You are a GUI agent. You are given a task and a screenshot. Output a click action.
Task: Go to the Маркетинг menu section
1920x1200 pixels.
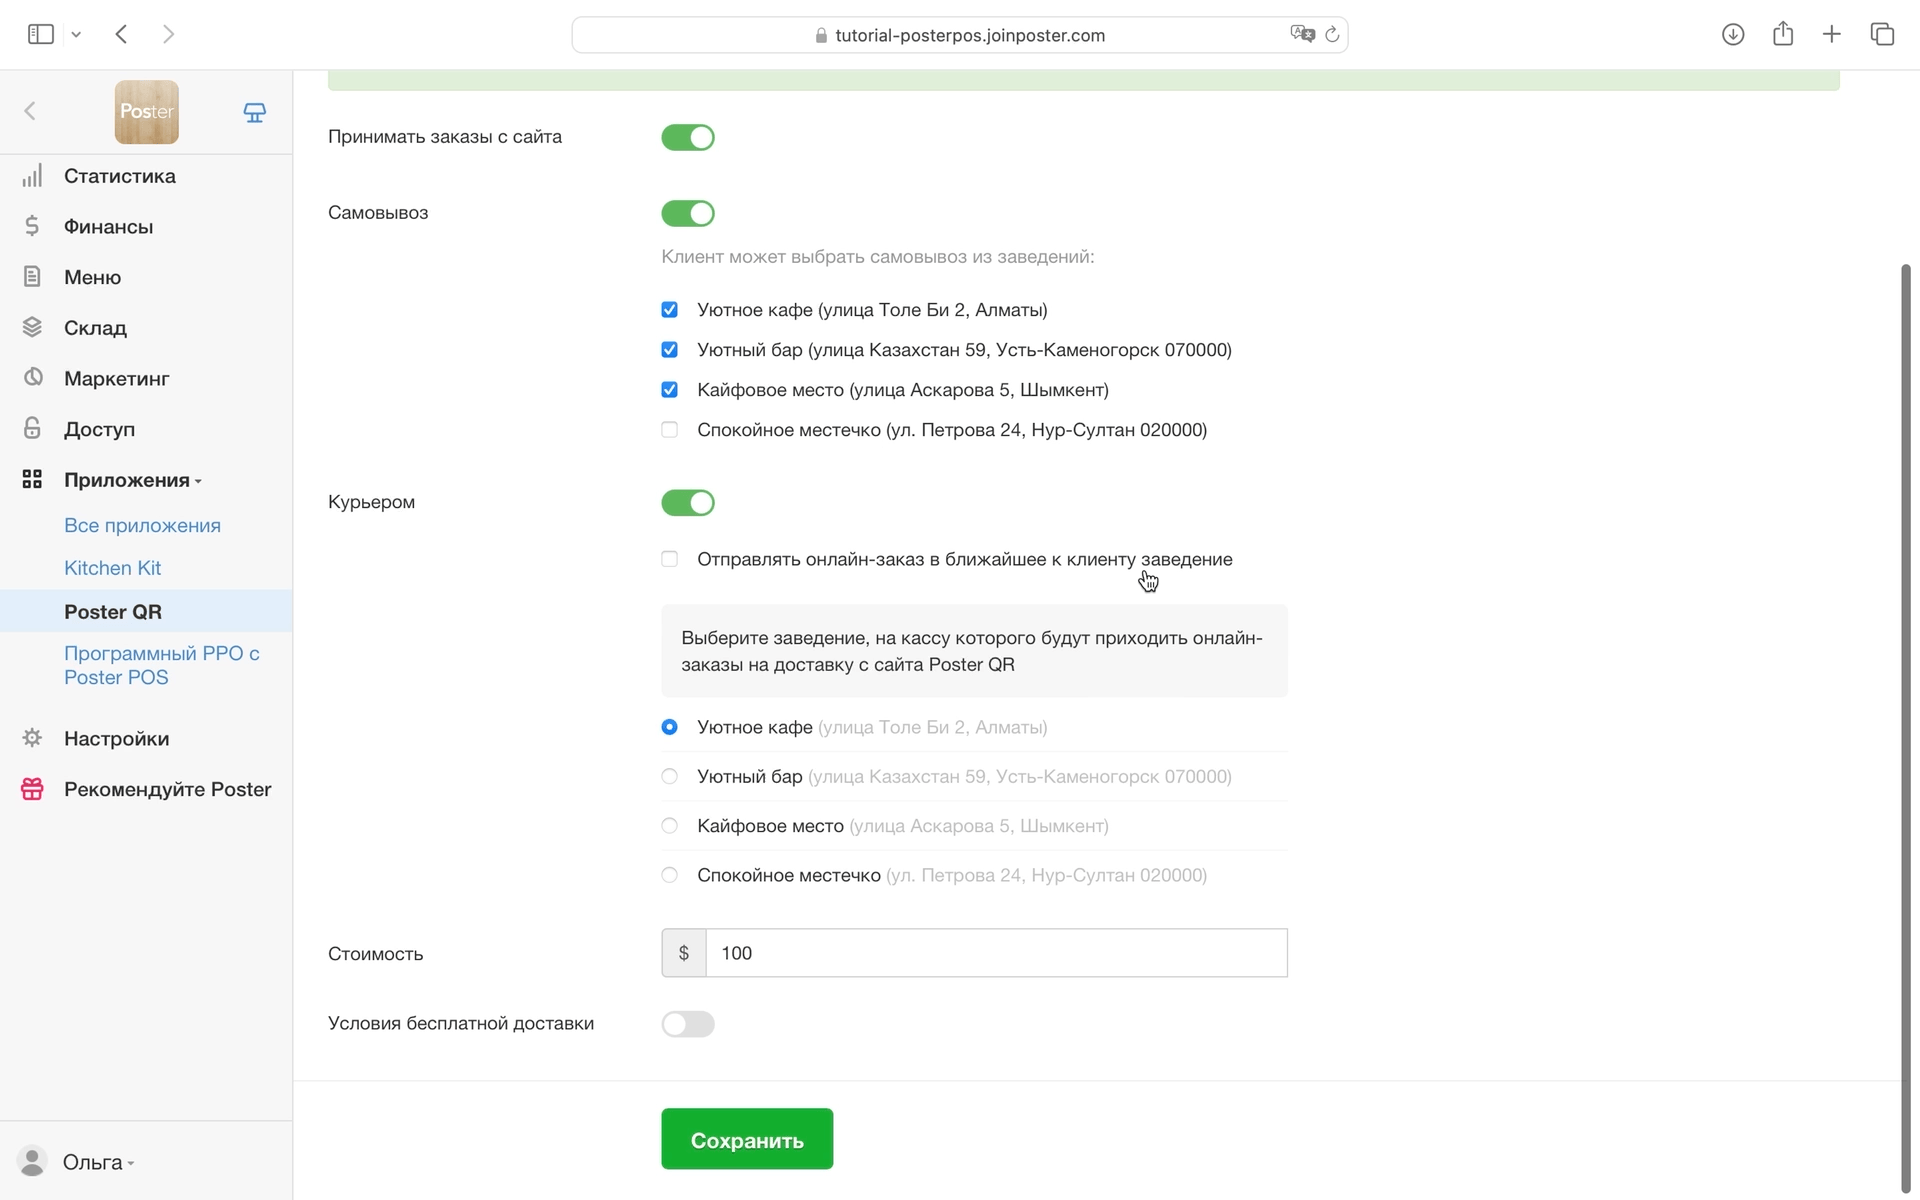(116, 378)
